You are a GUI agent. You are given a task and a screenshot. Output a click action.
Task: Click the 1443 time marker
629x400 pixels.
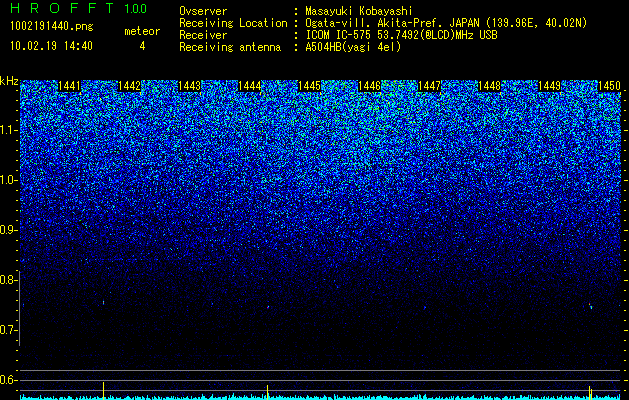tap(189, 86)
